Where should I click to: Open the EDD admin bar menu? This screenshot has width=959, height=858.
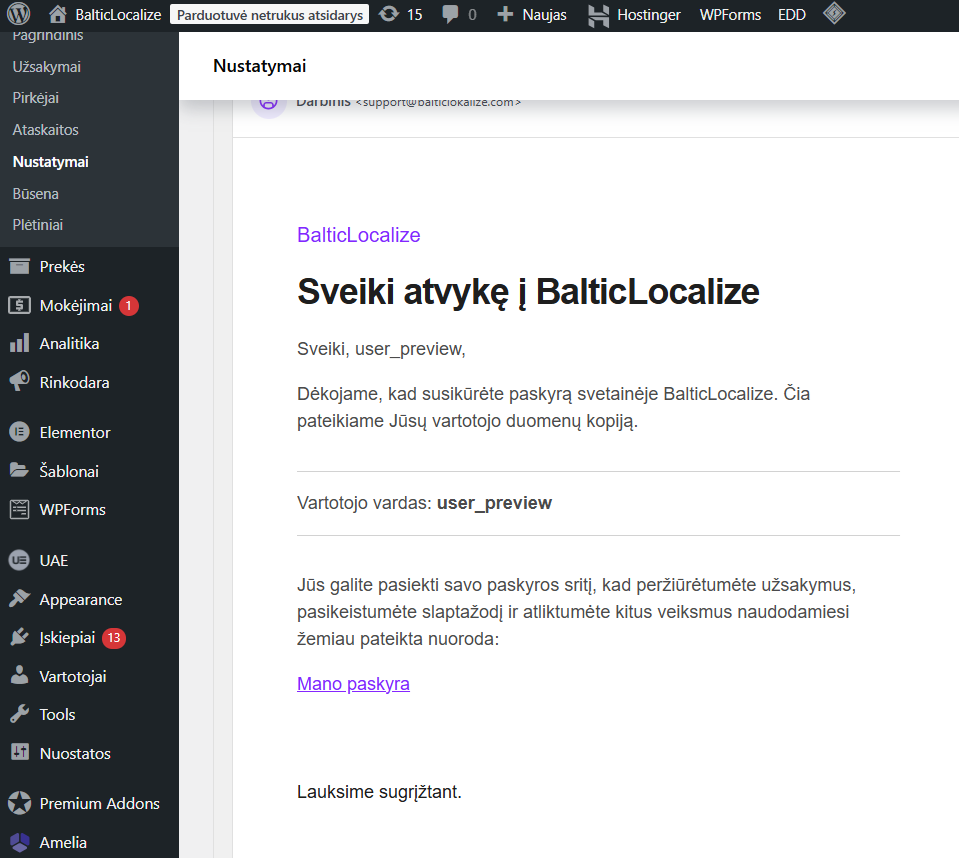pyautogui.click(x=791, y=15)
